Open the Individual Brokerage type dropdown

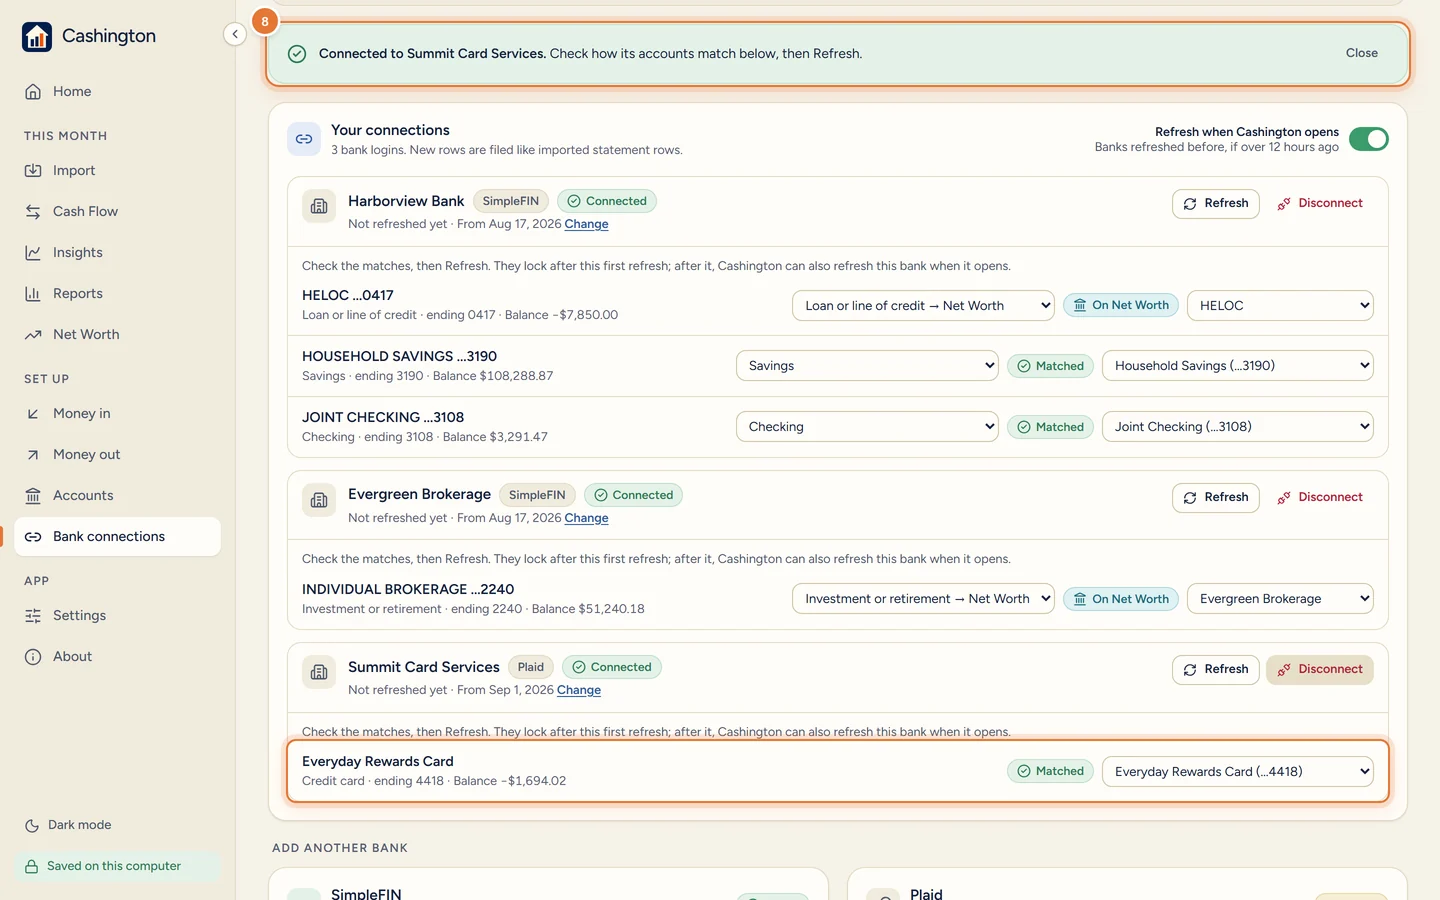coord(923,599)
